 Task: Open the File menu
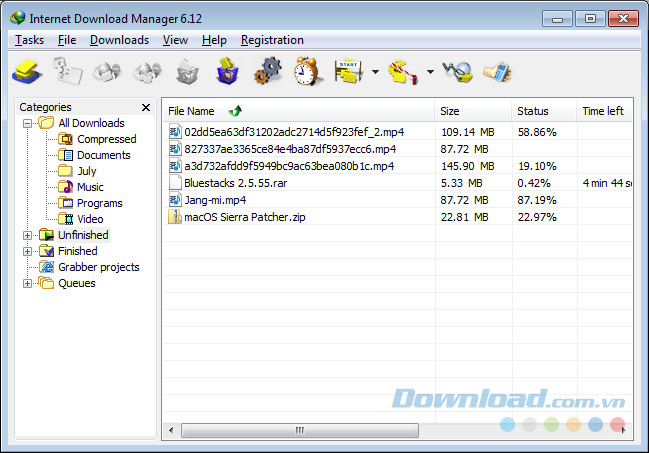(67, 40)
